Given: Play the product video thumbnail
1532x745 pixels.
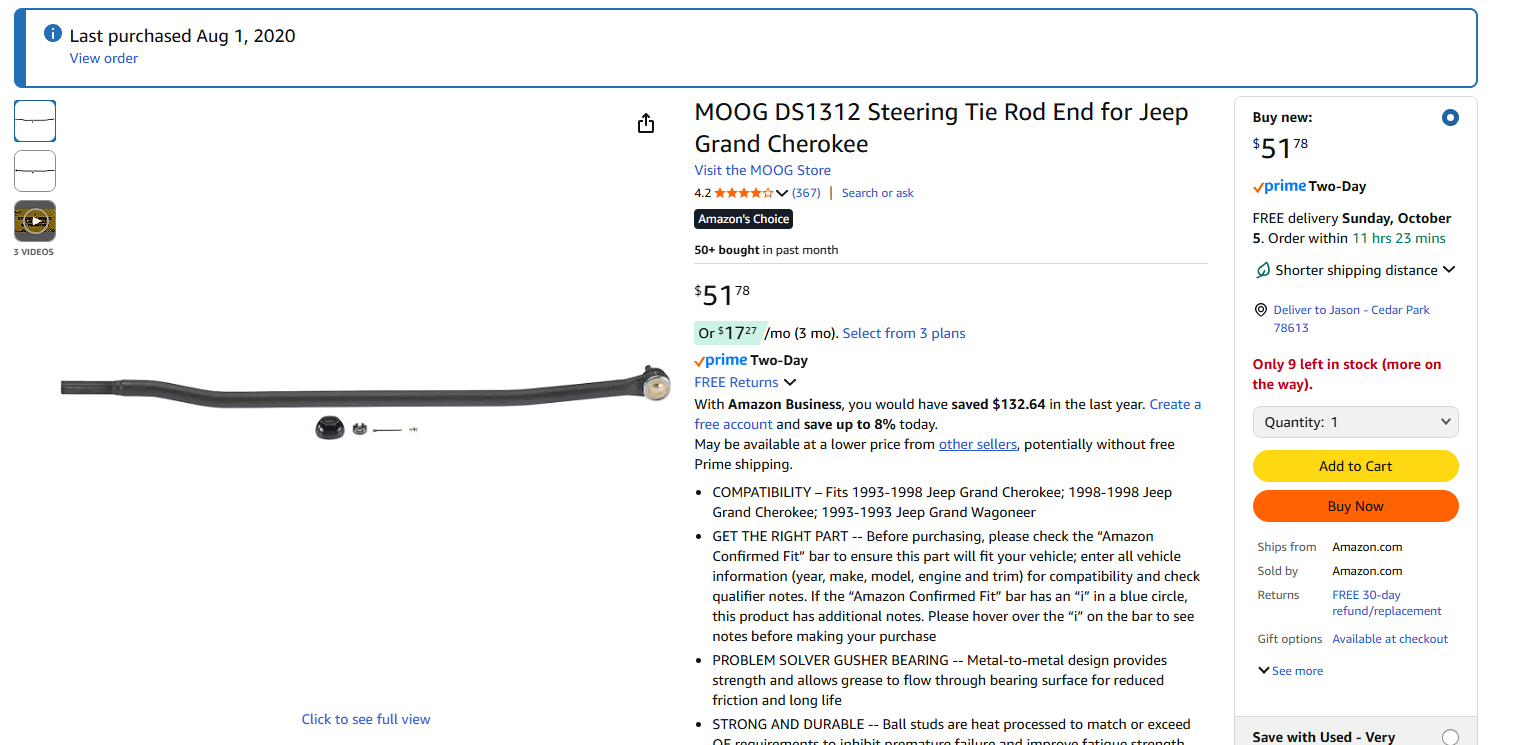Looking at the screenshot, I should click(35, 221).
